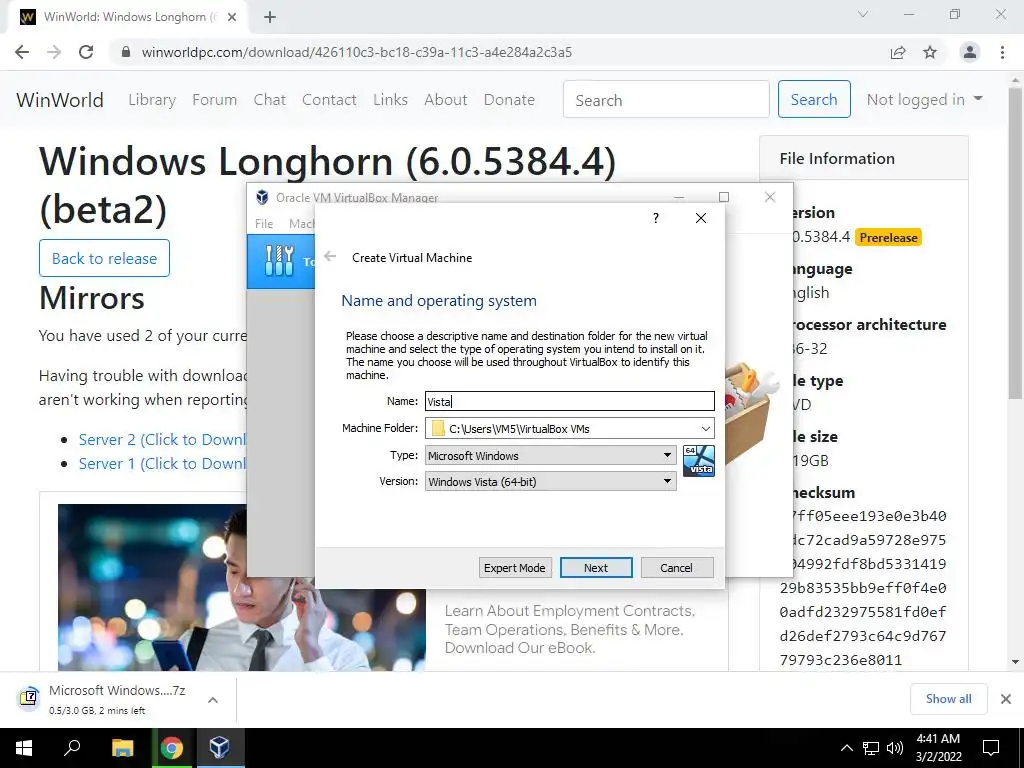Viewport: 1024px width, 768px height.
Task: Switch to Expert Mode
Action: pos(515,568)
